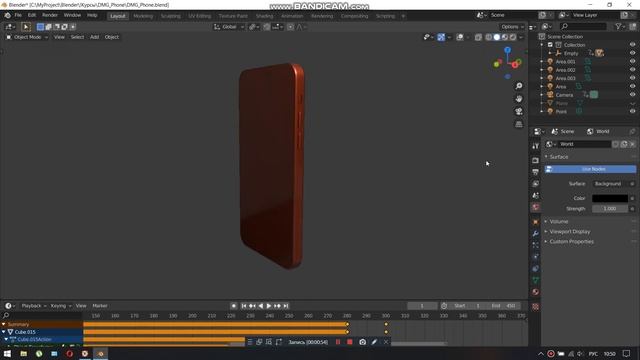Screen dimensions: 640x360
Task: Toggle viewport overlays
Action: click(460, 37)
